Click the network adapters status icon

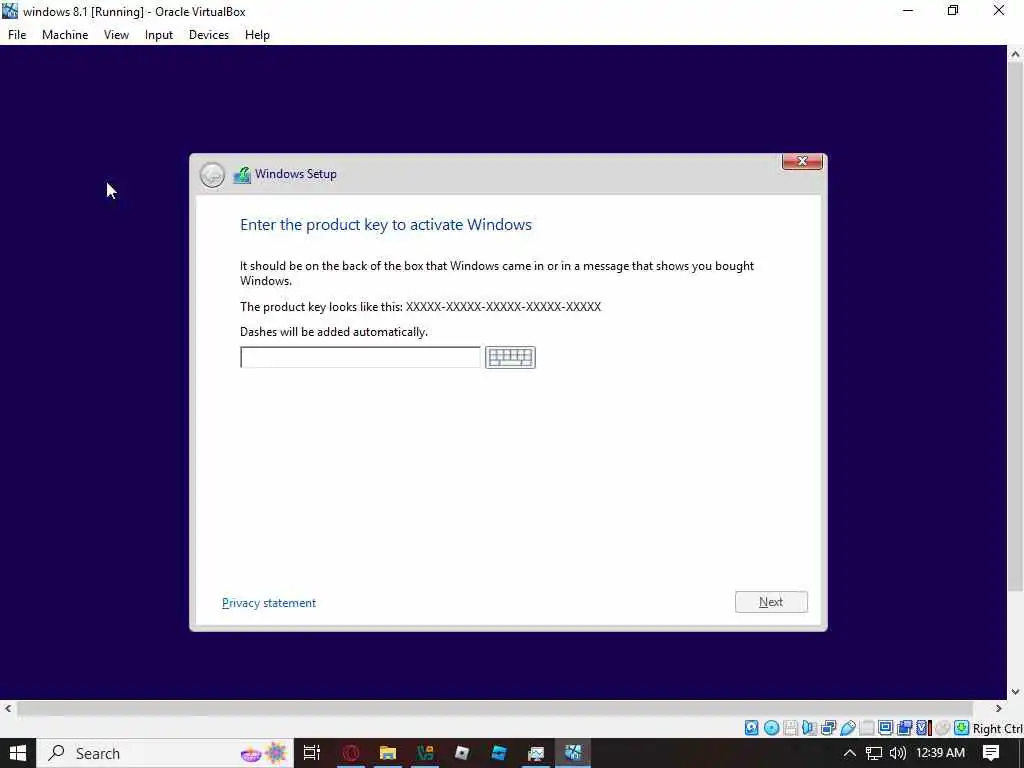click(x=829, y=728)
